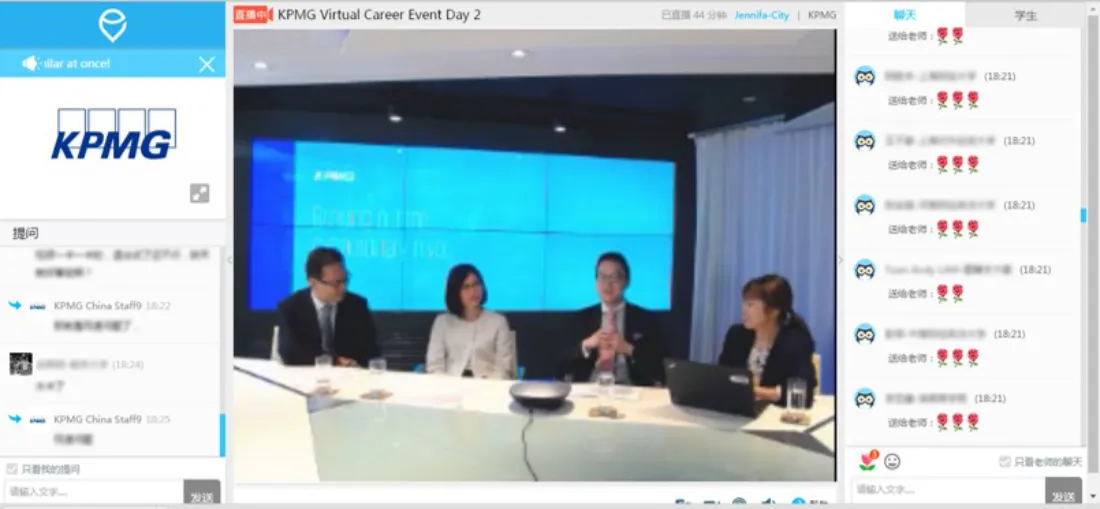Screen dimensions: 1100x509
Task: Send chat with the right 发送 button
Action: coord(1064,491)
